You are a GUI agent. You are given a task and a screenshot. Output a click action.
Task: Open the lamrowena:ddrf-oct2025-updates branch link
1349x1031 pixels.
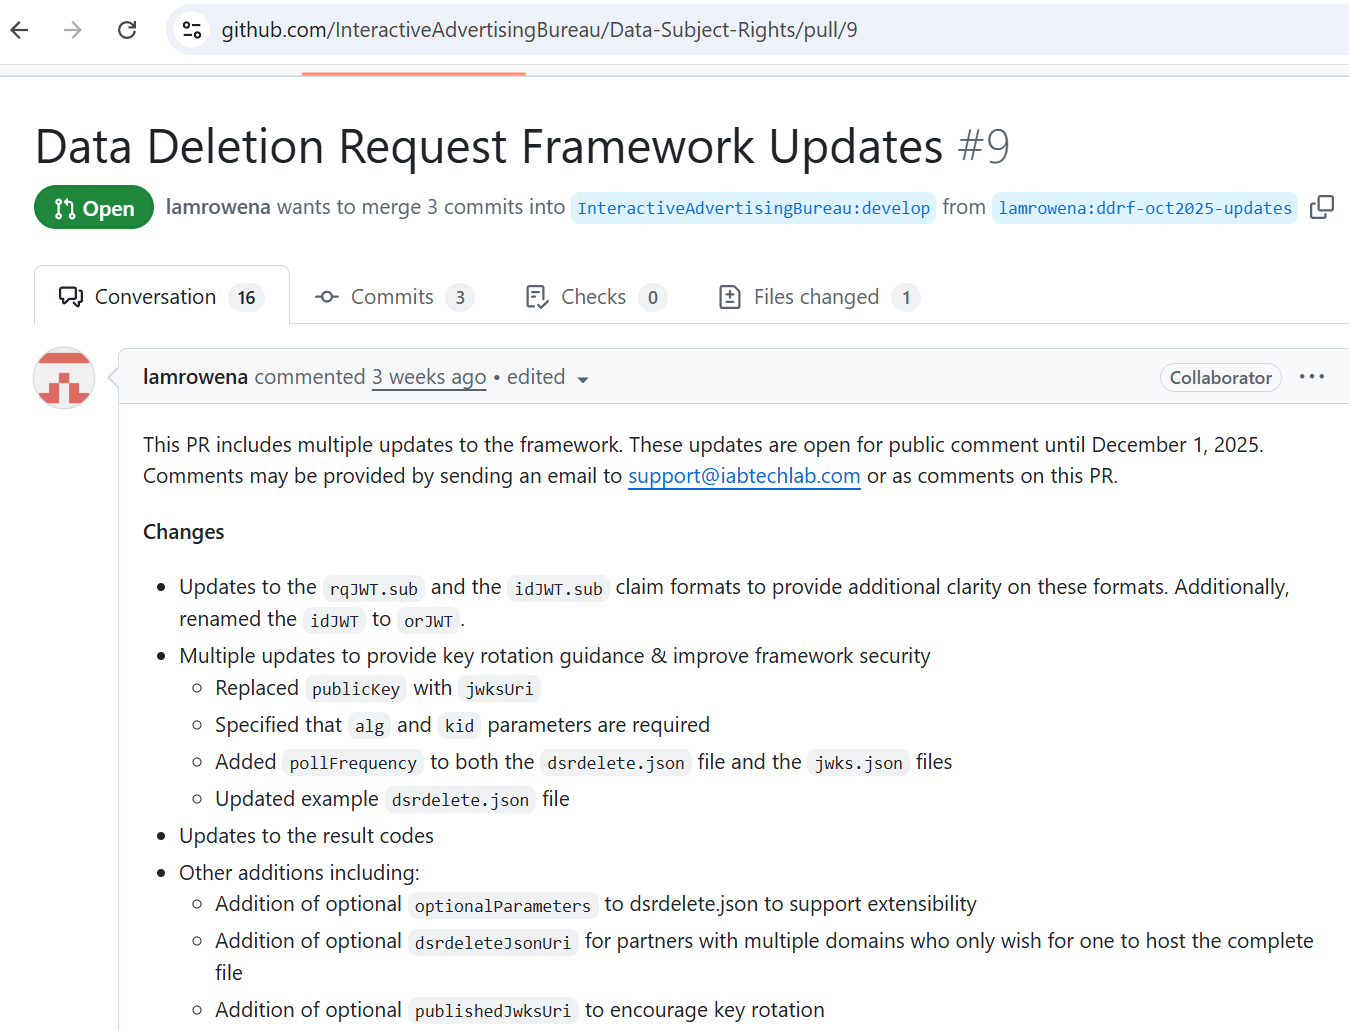coord(1144,208)
